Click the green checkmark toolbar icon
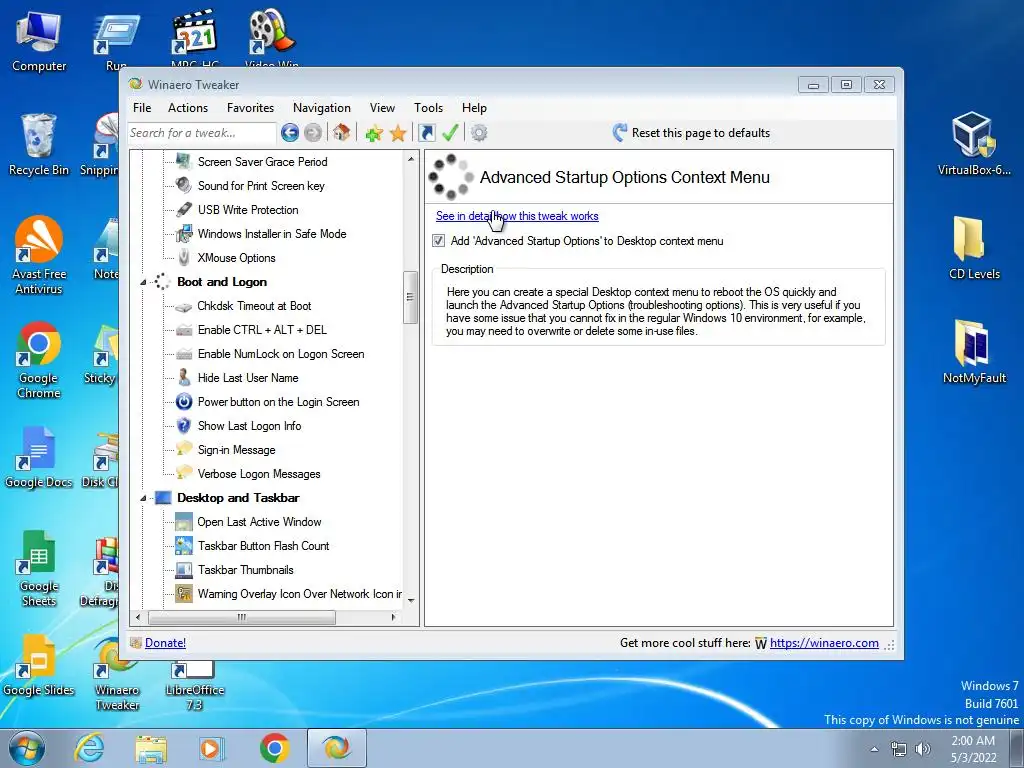Image resolution: width=1024 pixels, height=768 pixels. (450, 133)
